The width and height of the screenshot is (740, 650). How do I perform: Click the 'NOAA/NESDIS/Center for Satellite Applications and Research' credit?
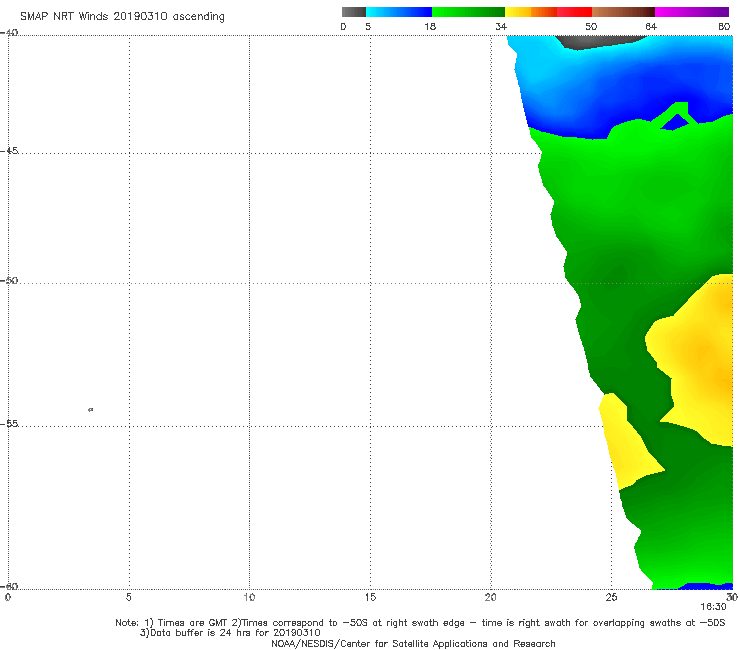tap(413, 643)
